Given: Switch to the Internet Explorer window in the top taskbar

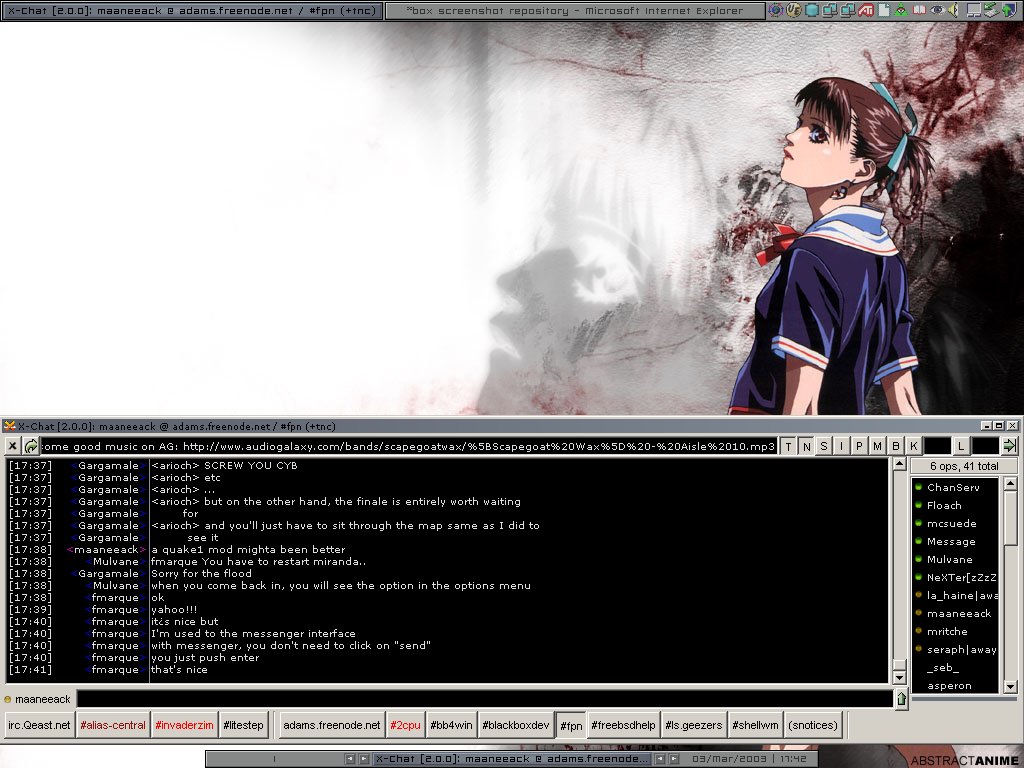Looking at the screenshot, I should (575, 10).
